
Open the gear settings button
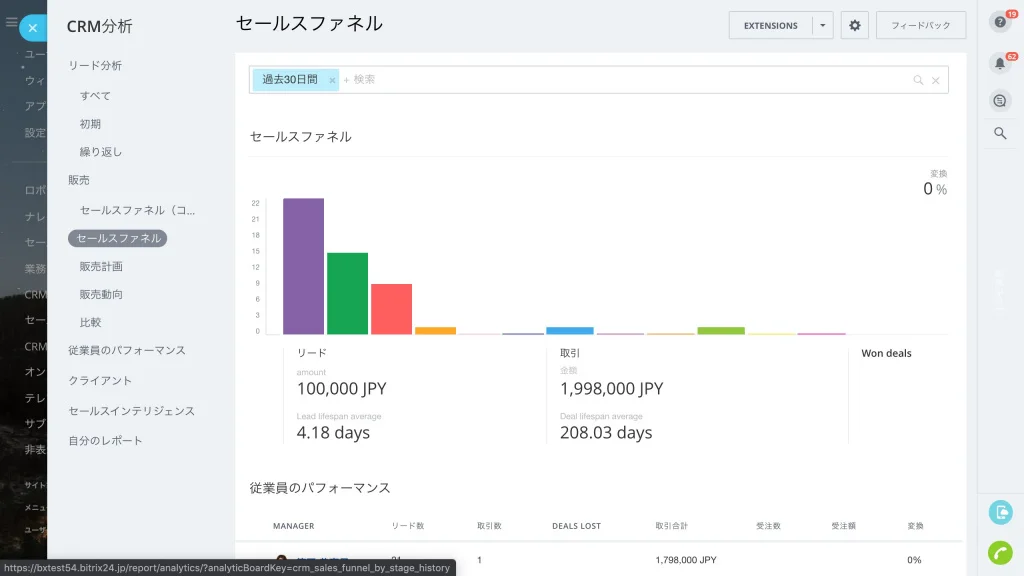[x=854, y=25]
